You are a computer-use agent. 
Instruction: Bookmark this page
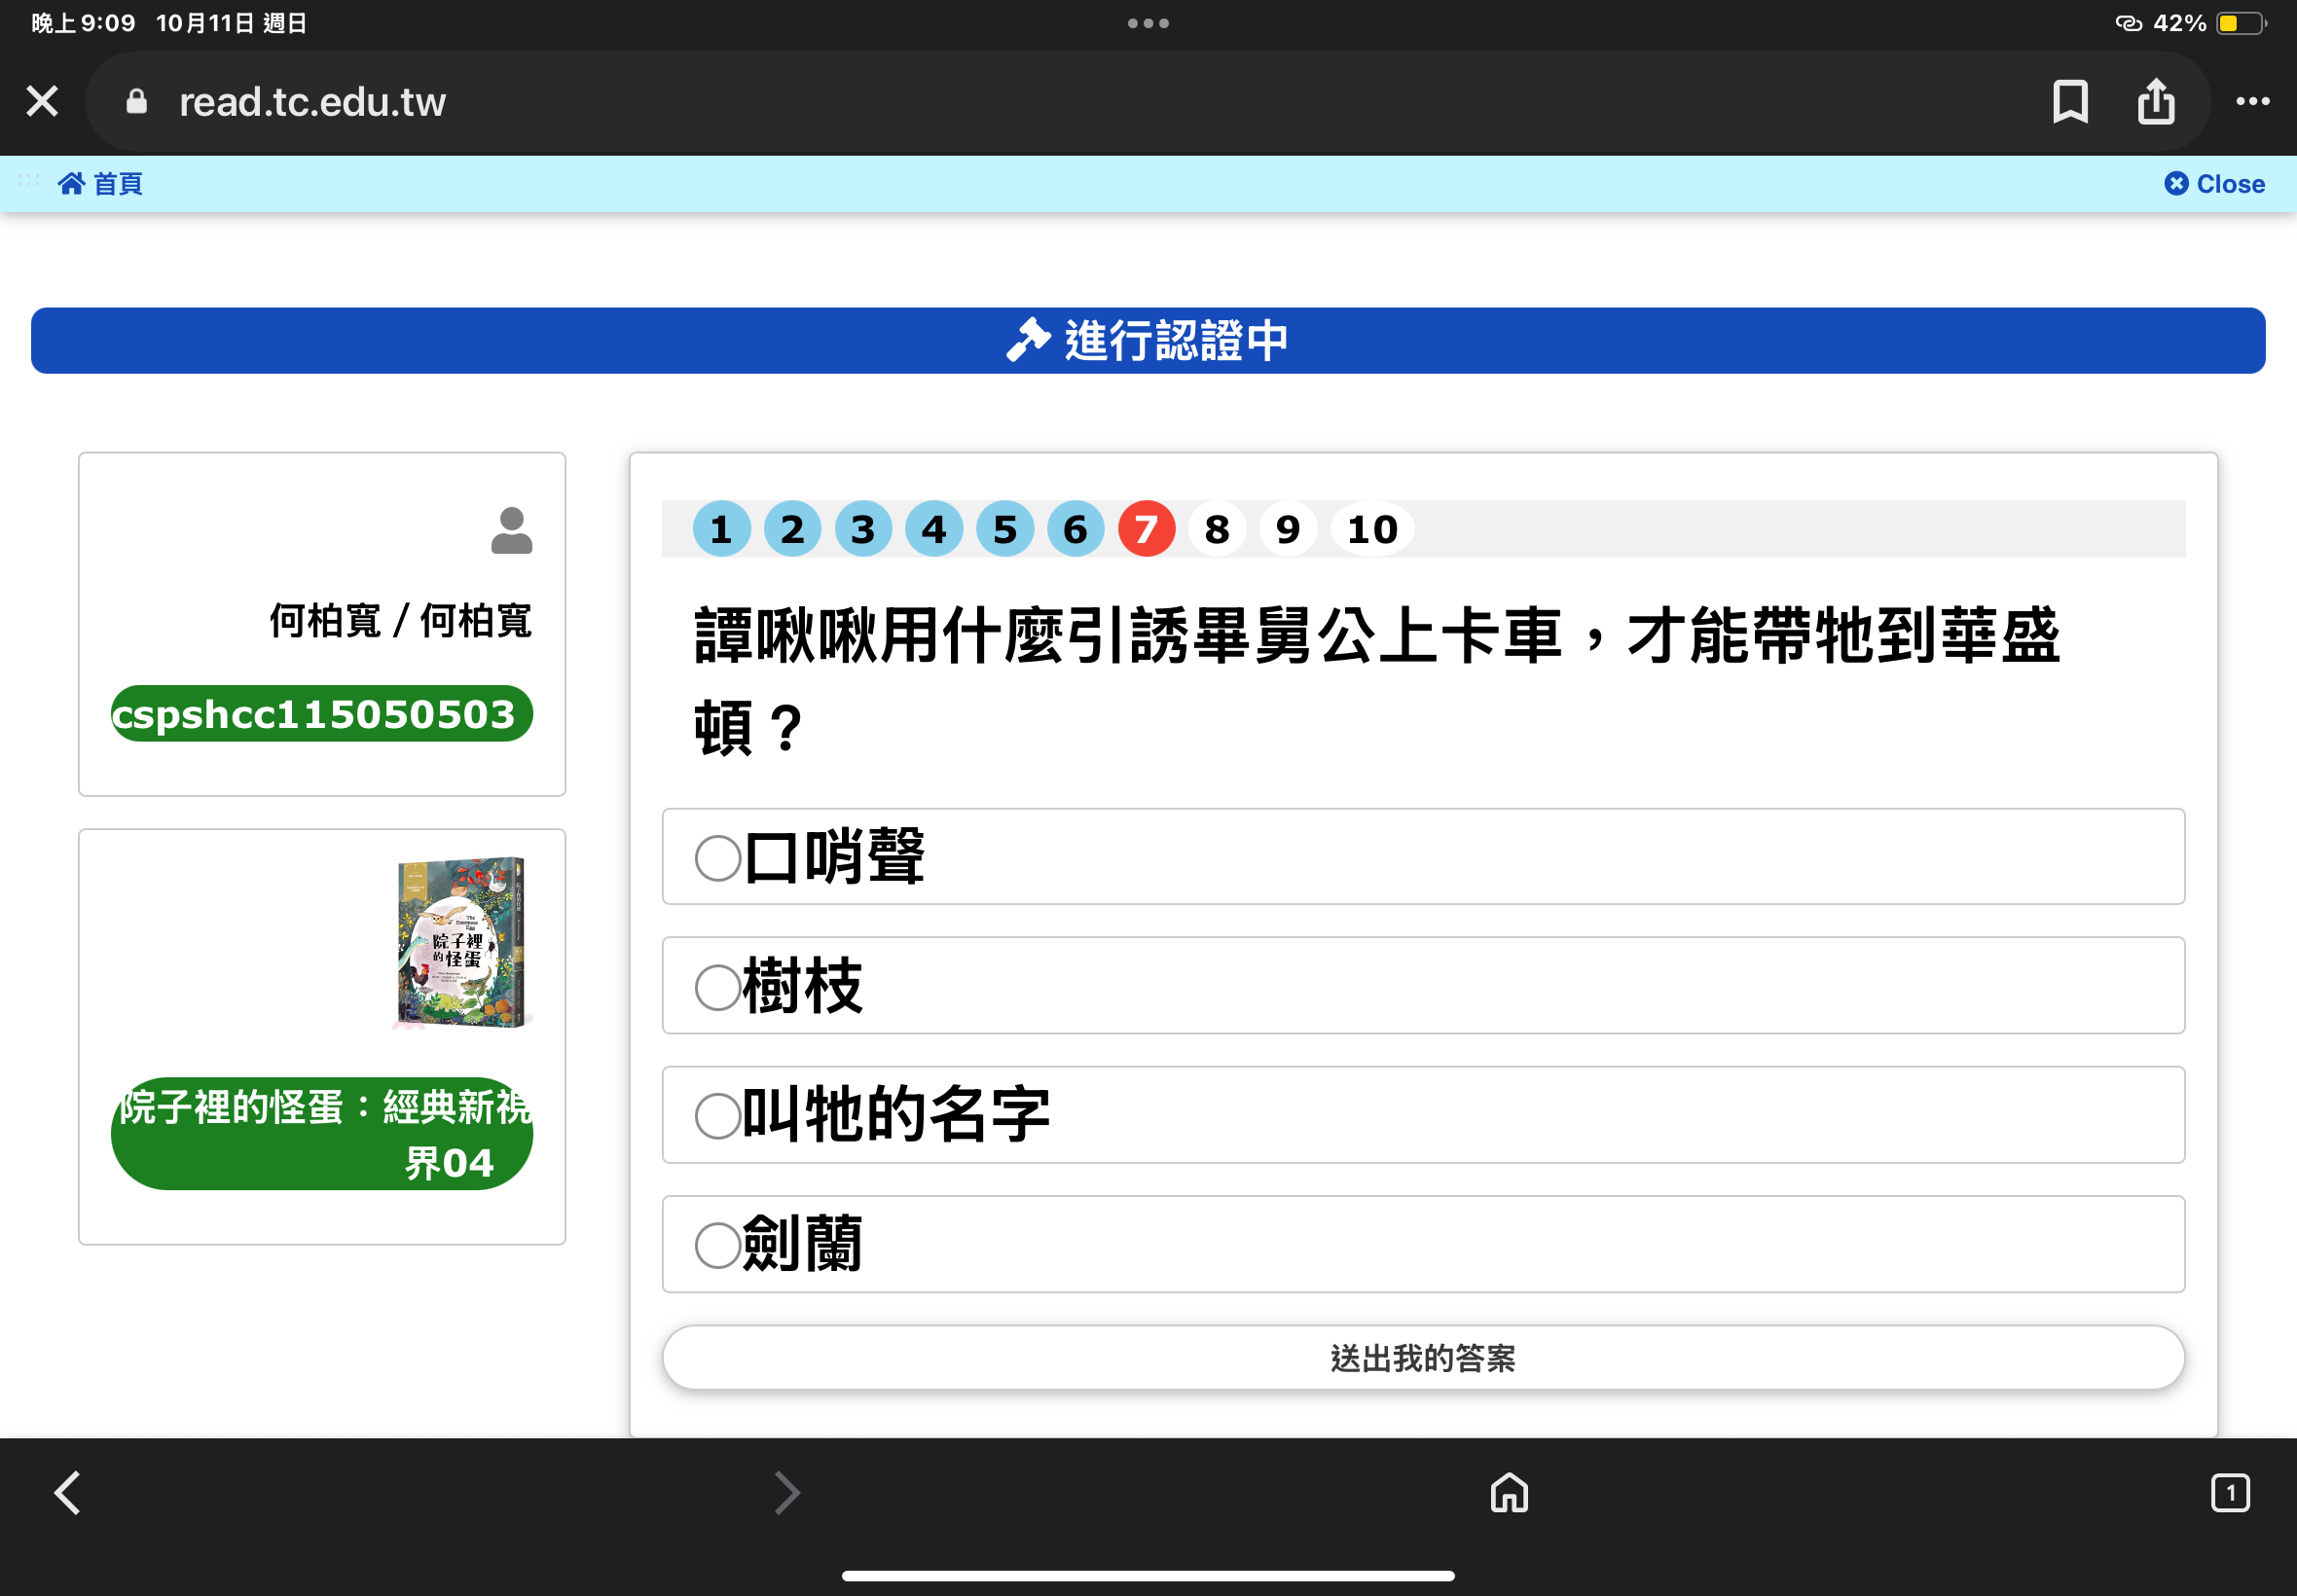(x=2069, y=101)
